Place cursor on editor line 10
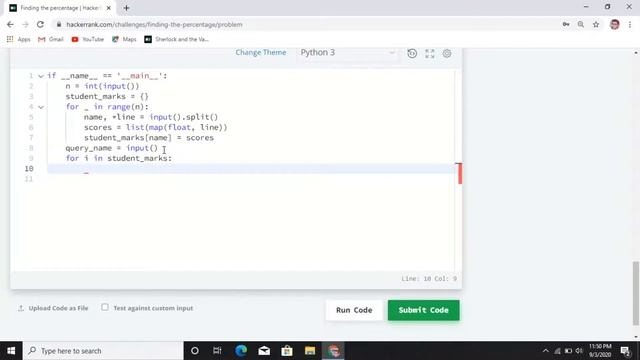The width and height of the screenshot is (640, 360). [251, 169]
